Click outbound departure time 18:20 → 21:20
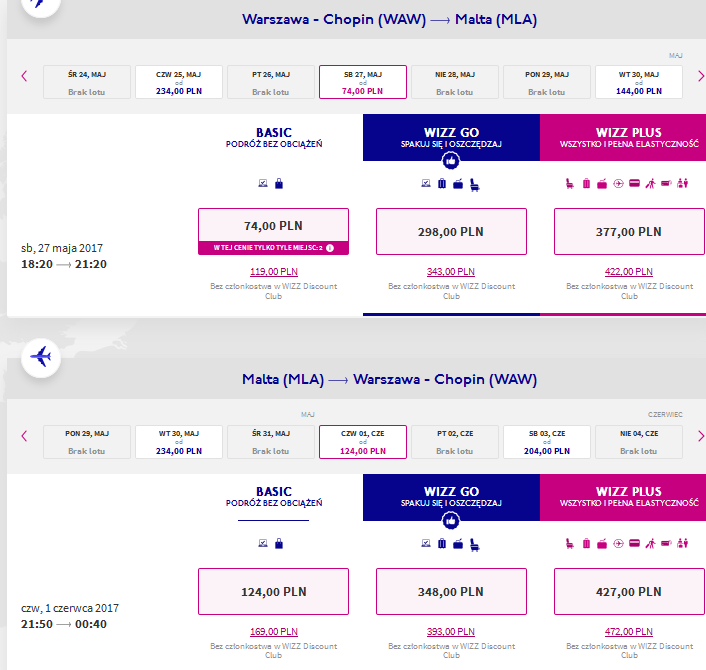Viewport: 706px width, 670px height. 64,264
